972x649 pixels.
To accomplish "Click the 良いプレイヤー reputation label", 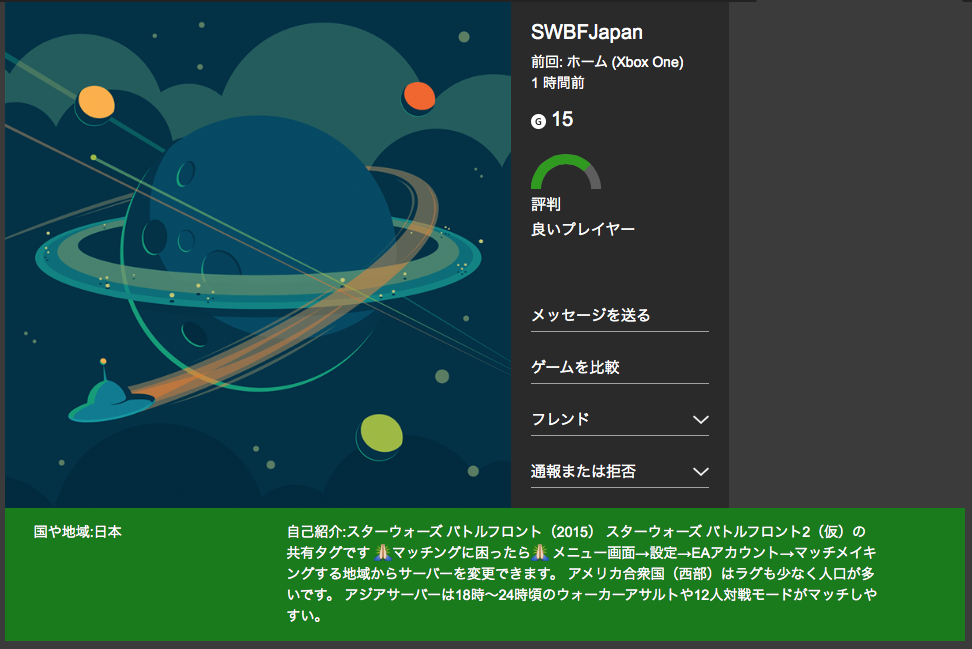I will pos(582,229).
